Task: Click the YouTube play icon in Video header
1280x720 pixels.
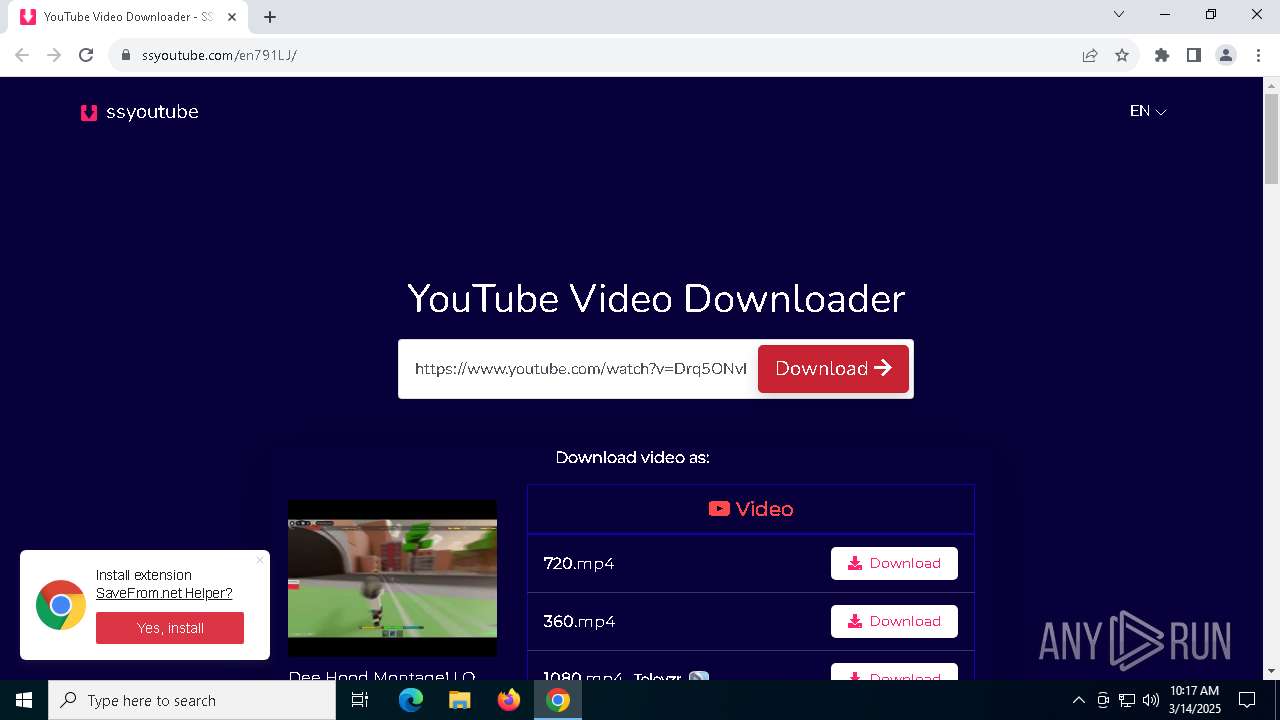Action: [x=719, y=509]
